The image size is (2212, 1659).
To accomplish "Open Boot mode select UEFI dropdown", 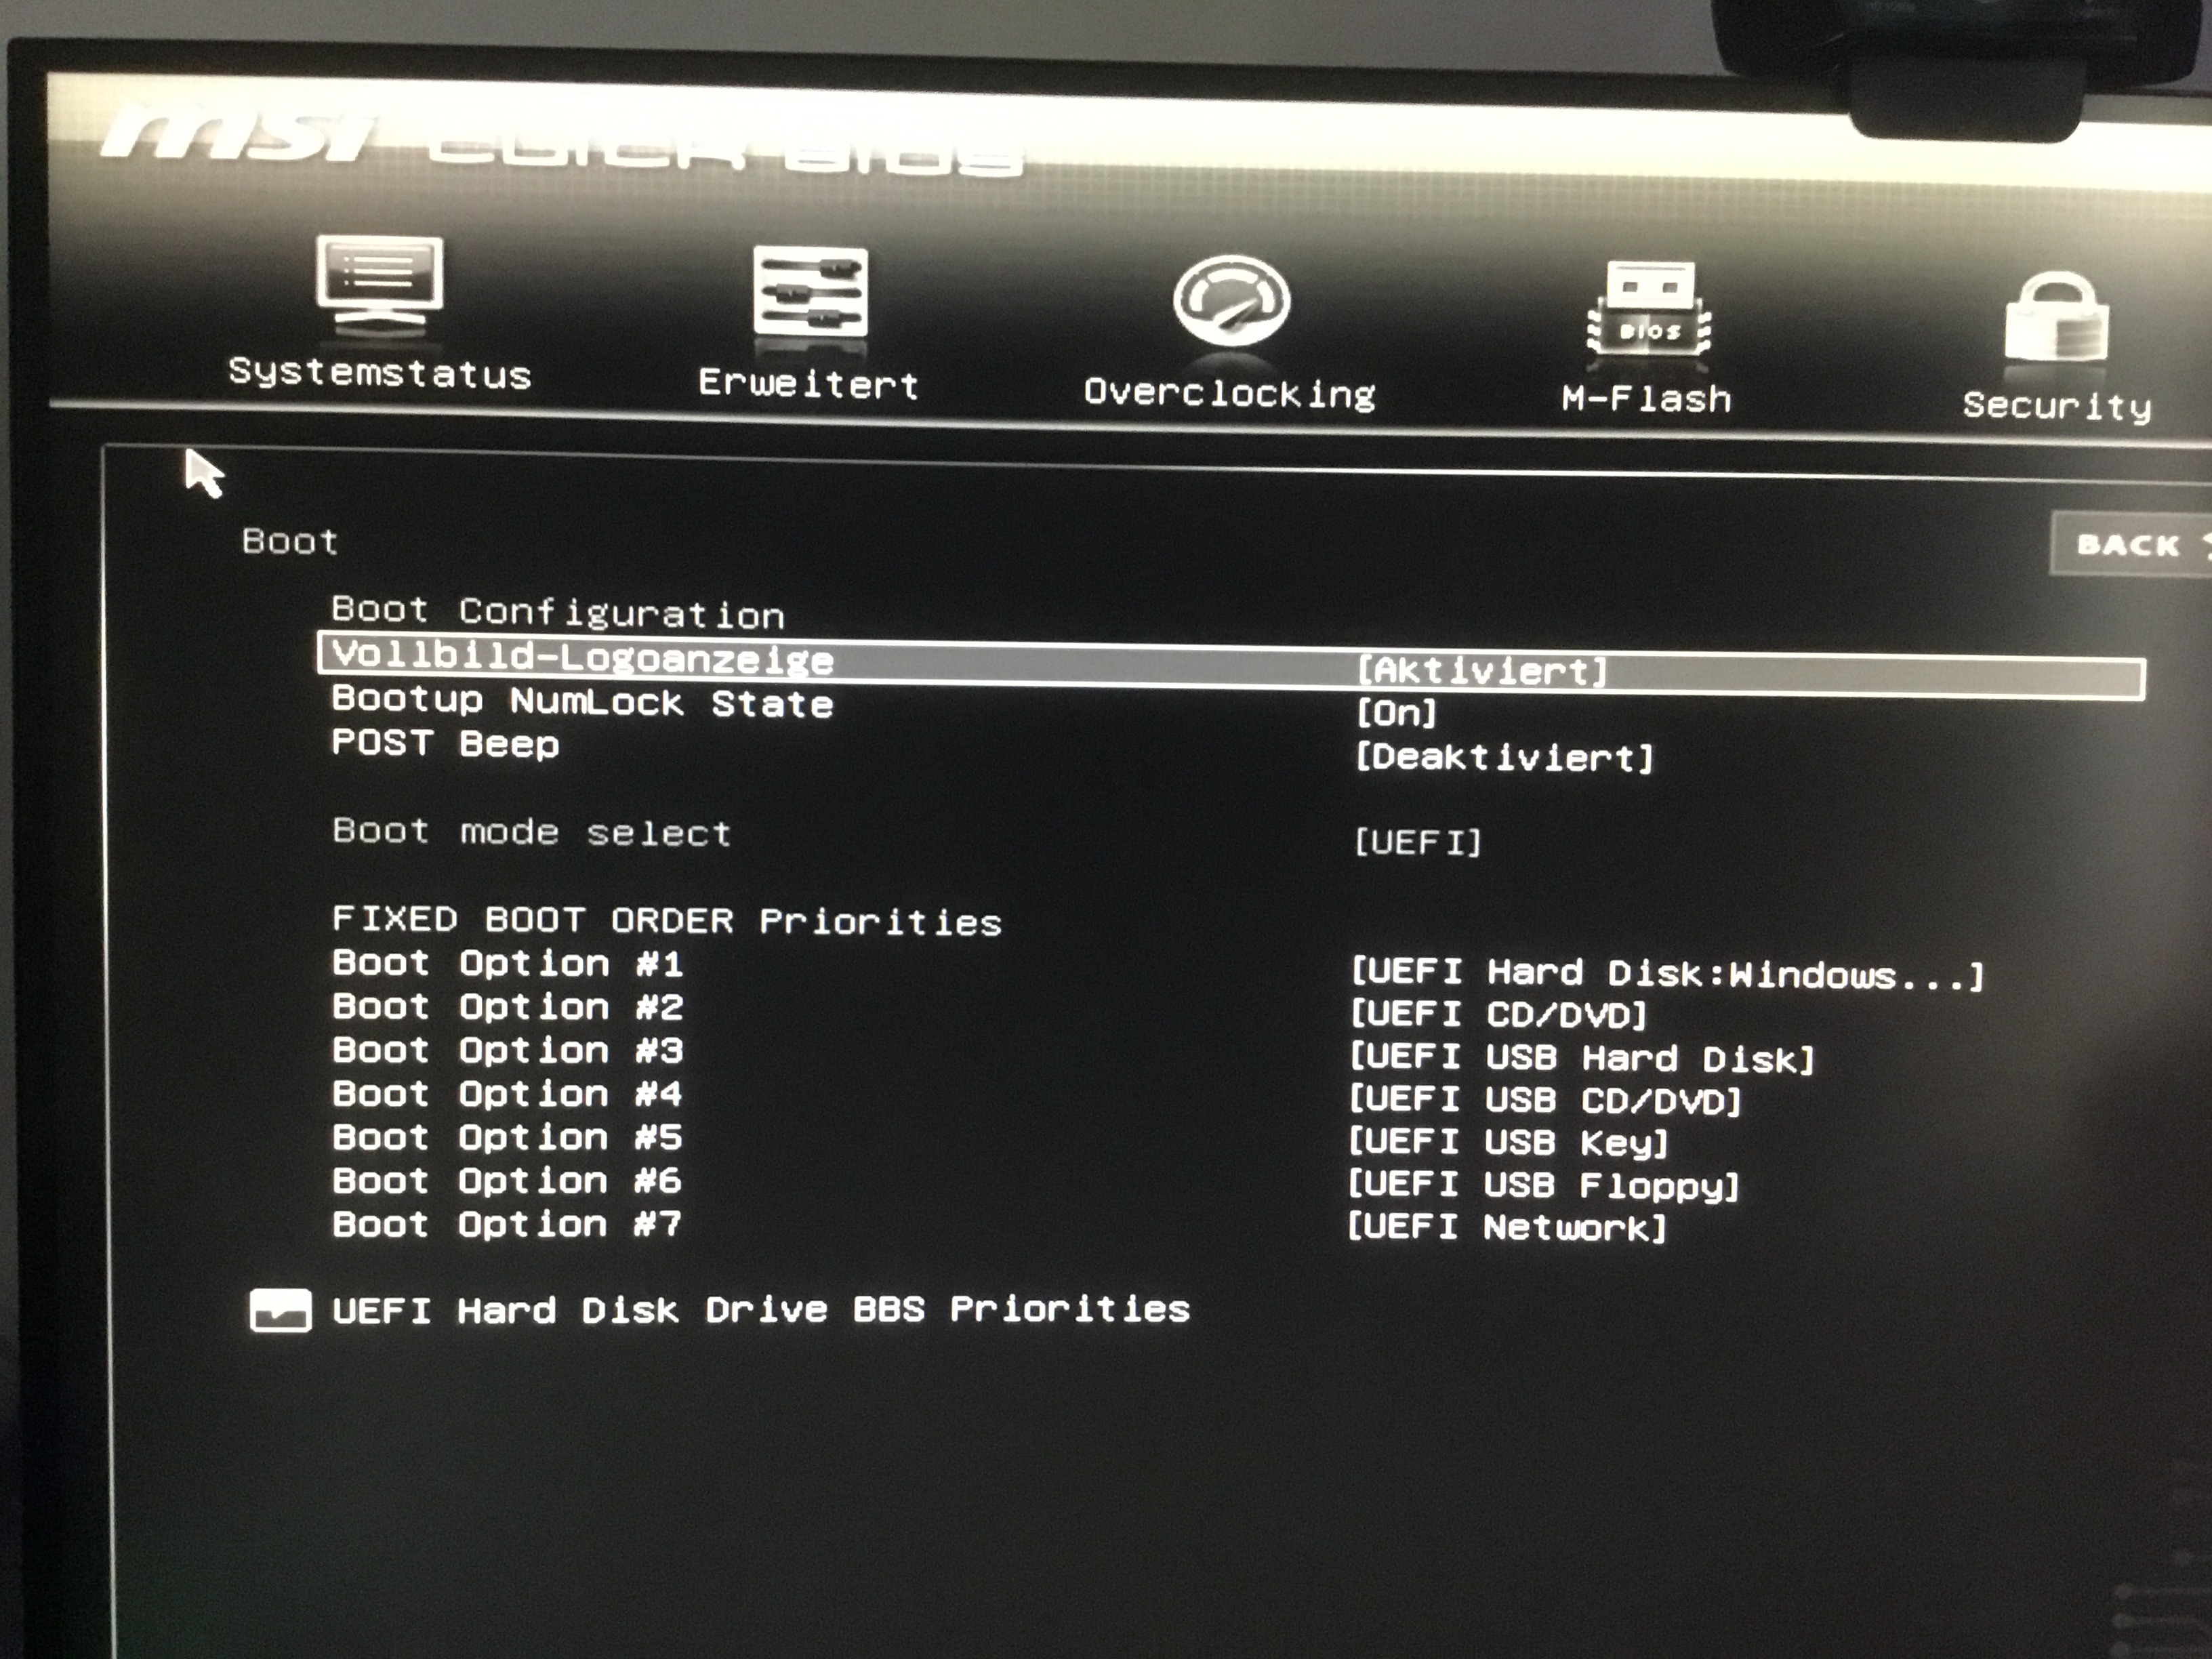I will point(1417,842).
